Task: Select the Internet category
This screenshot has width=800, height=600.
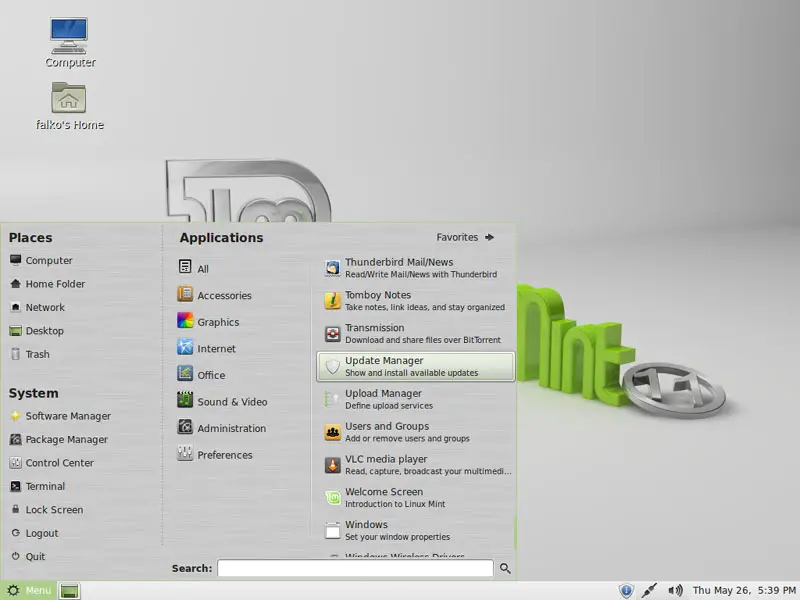Action: (x=207, y=348)
